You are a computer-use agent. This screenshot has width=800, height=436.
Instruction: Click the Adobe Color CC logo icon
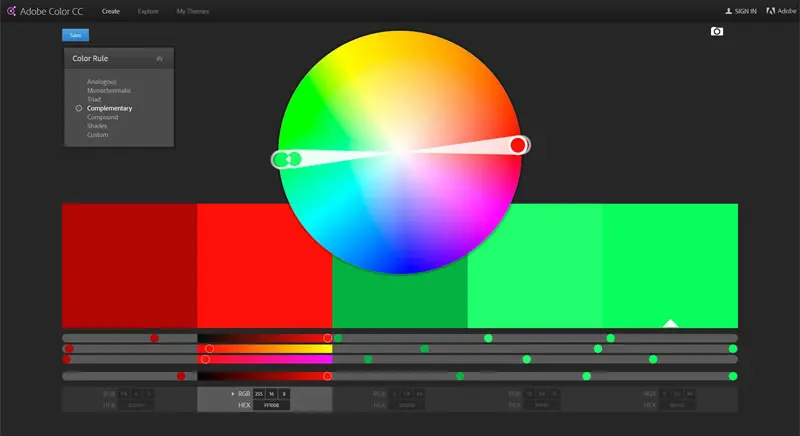point(11,11)
